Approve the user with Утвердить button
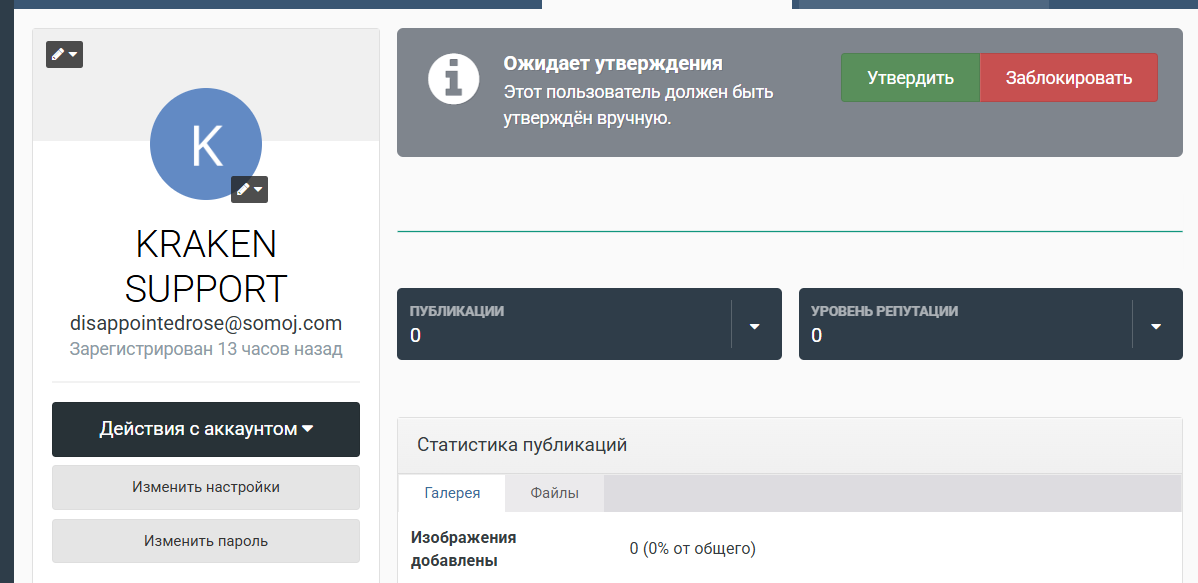 pos(911,78)
